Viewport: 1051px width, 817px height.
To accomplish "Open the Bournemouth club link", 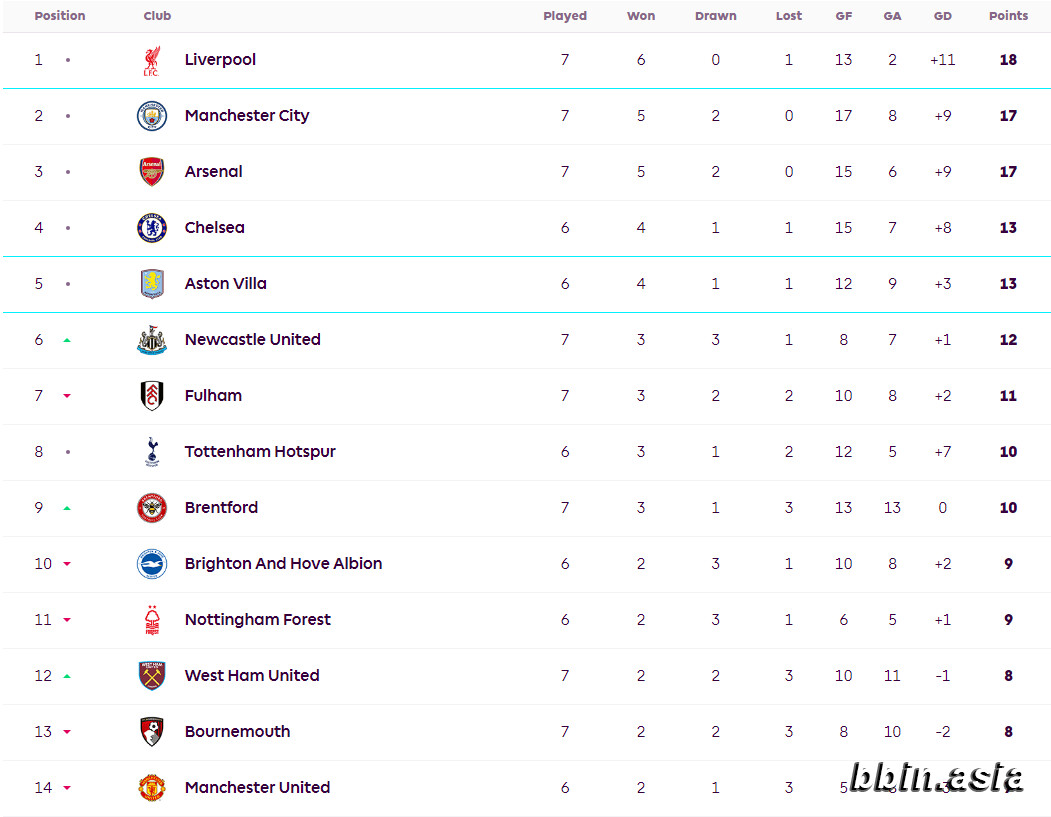I will pos(237,731).
